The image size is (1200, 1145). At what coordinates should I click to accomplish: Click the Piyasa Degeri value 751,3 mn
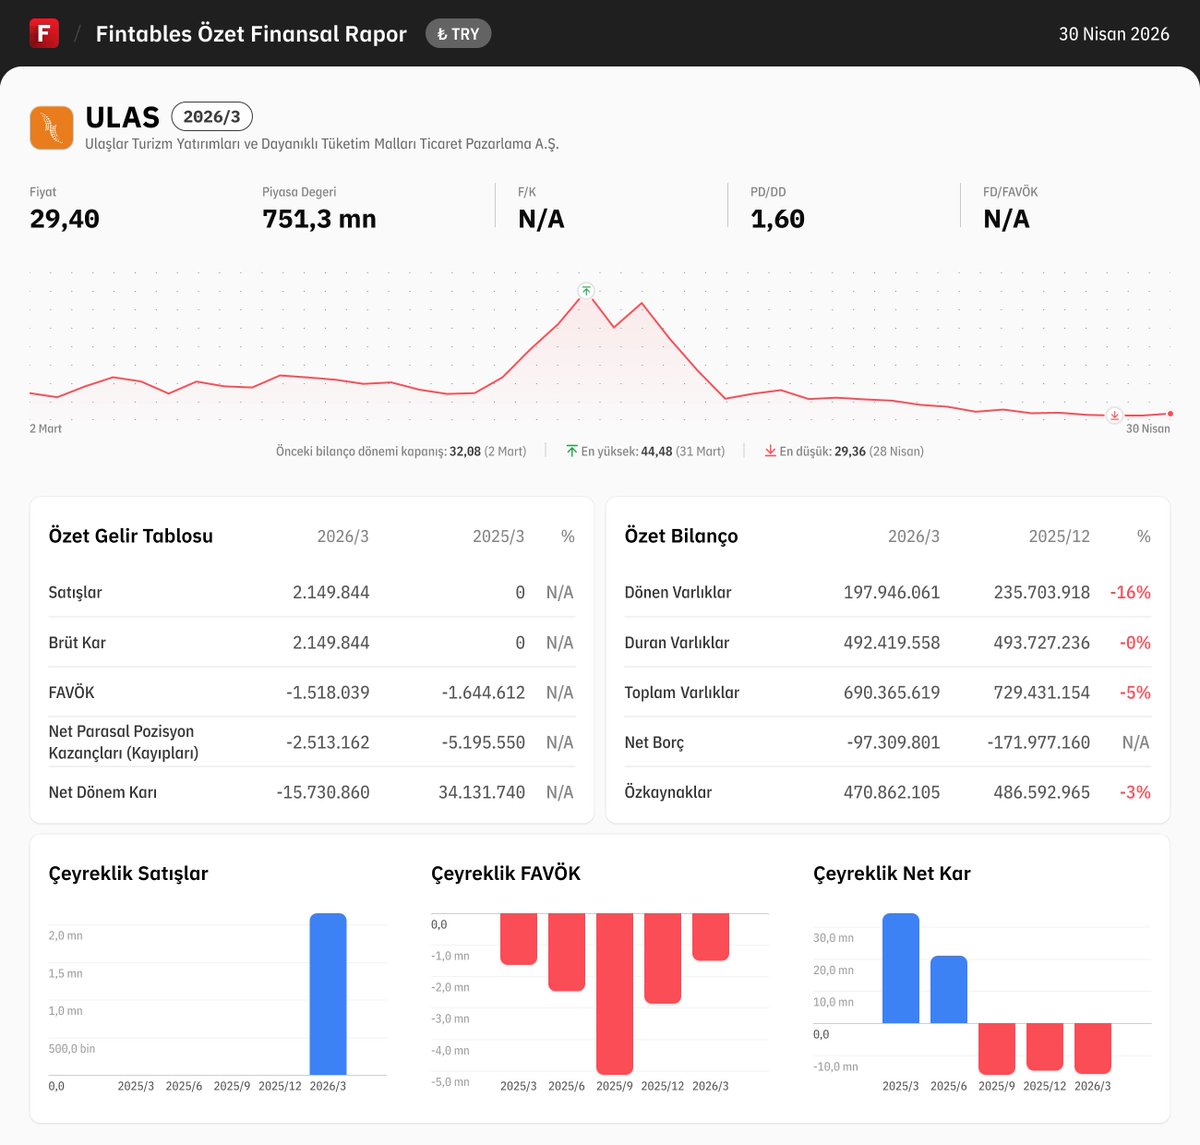pos(319,219)
